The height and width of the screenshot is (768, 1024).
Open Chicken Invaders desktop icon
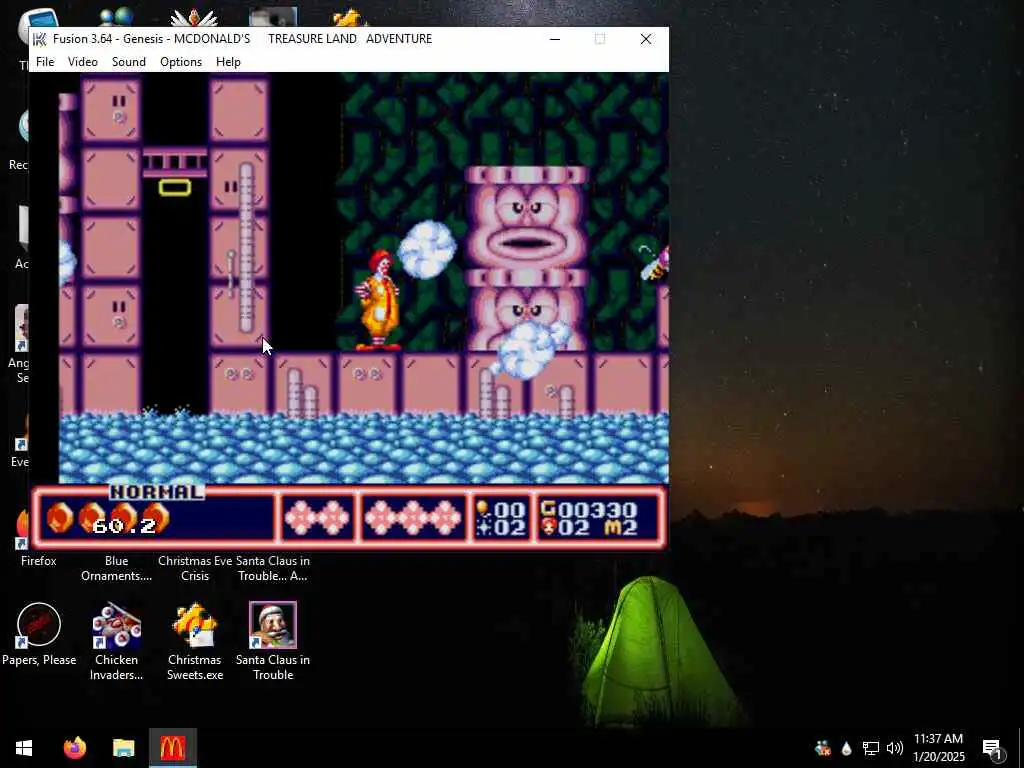[116, 641]
